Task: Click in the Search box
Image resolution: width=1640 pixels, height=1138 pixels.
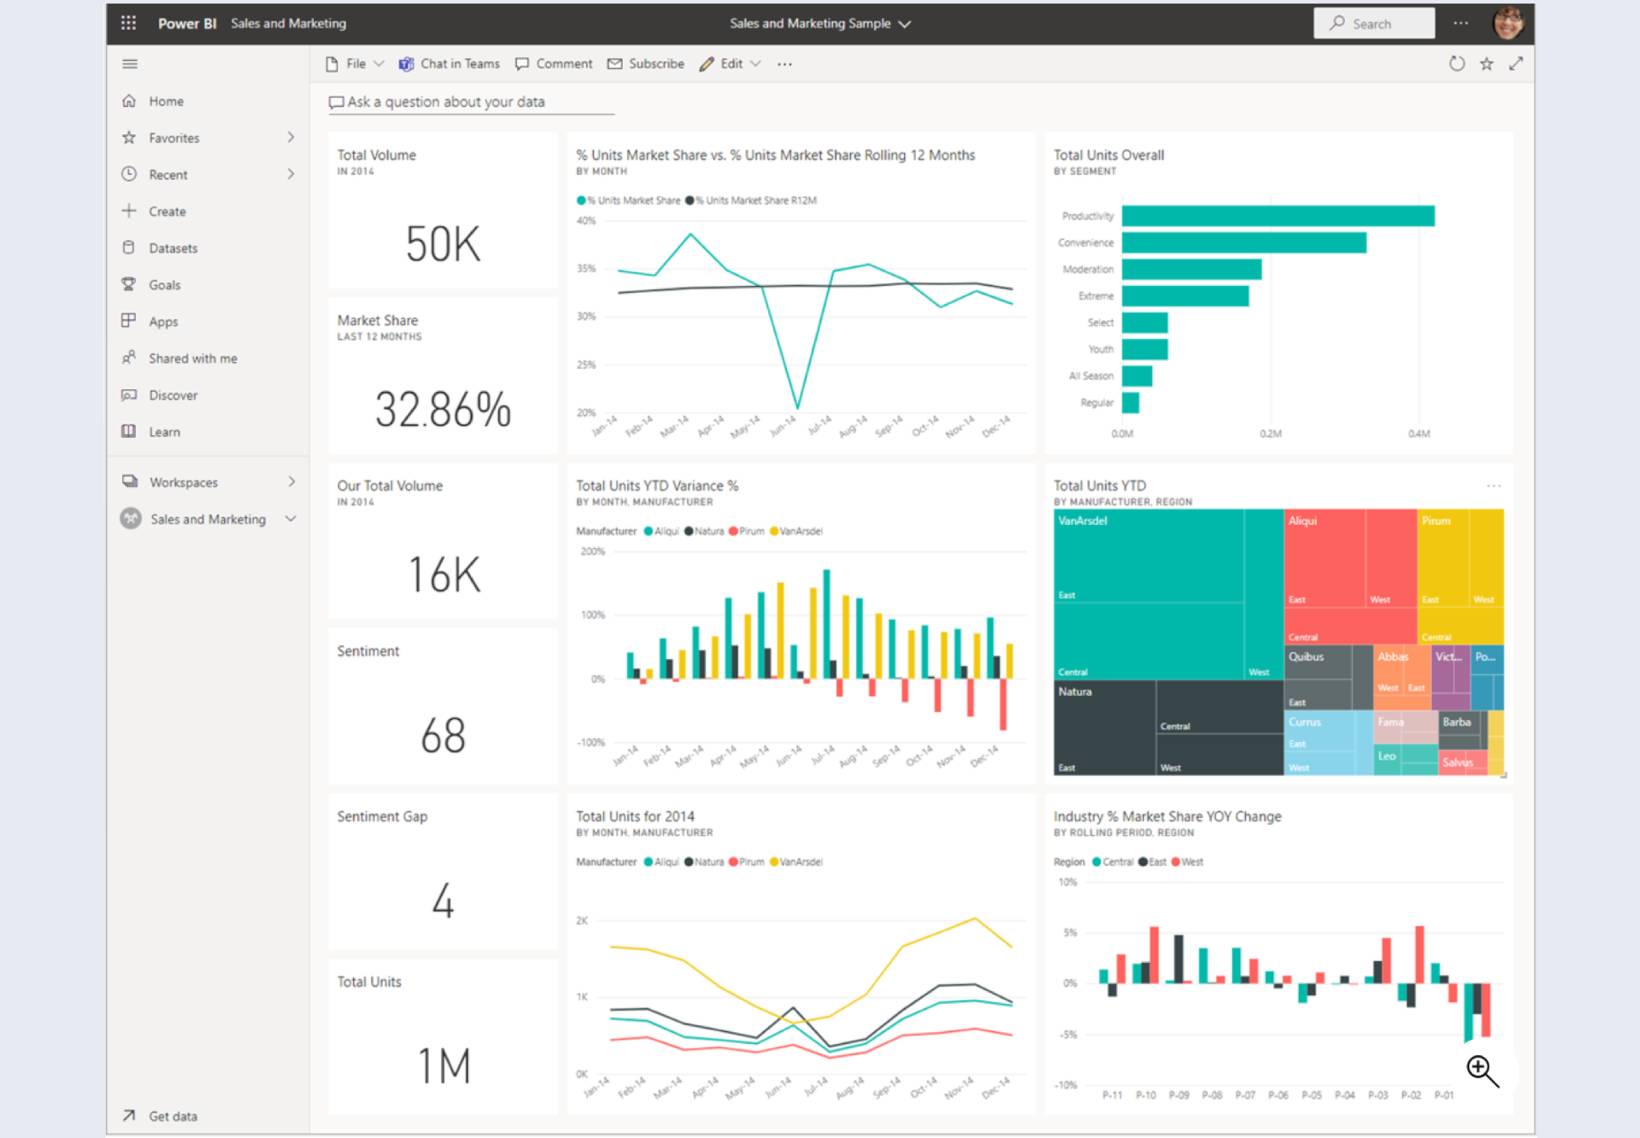Action: coord(1374,23)
